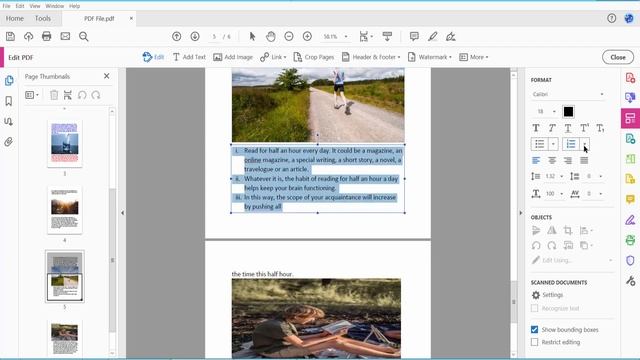Collapse the right format pane arrow
The height and width of the screenshot is (360, 640).
[x=520, y=213]
